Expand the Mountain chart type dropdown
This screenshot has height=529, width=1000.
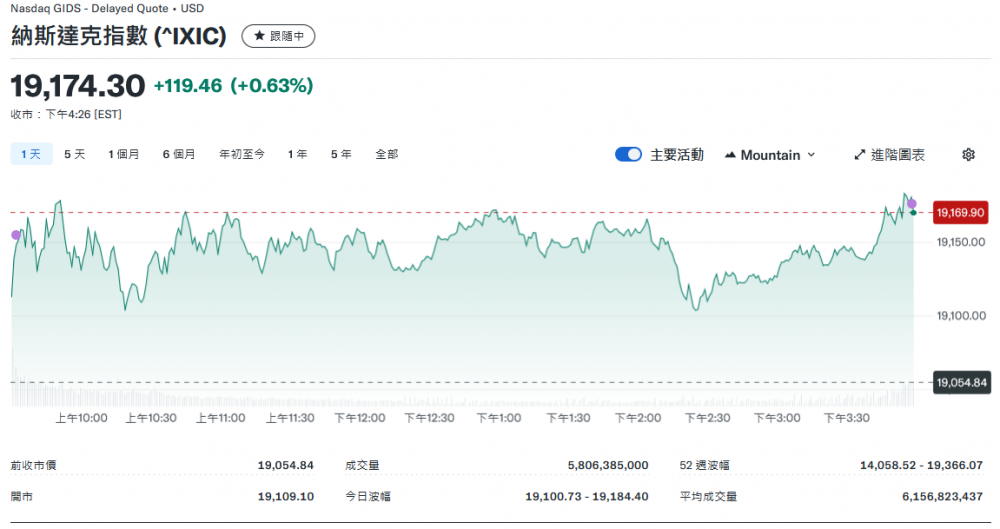pos(811,155)
